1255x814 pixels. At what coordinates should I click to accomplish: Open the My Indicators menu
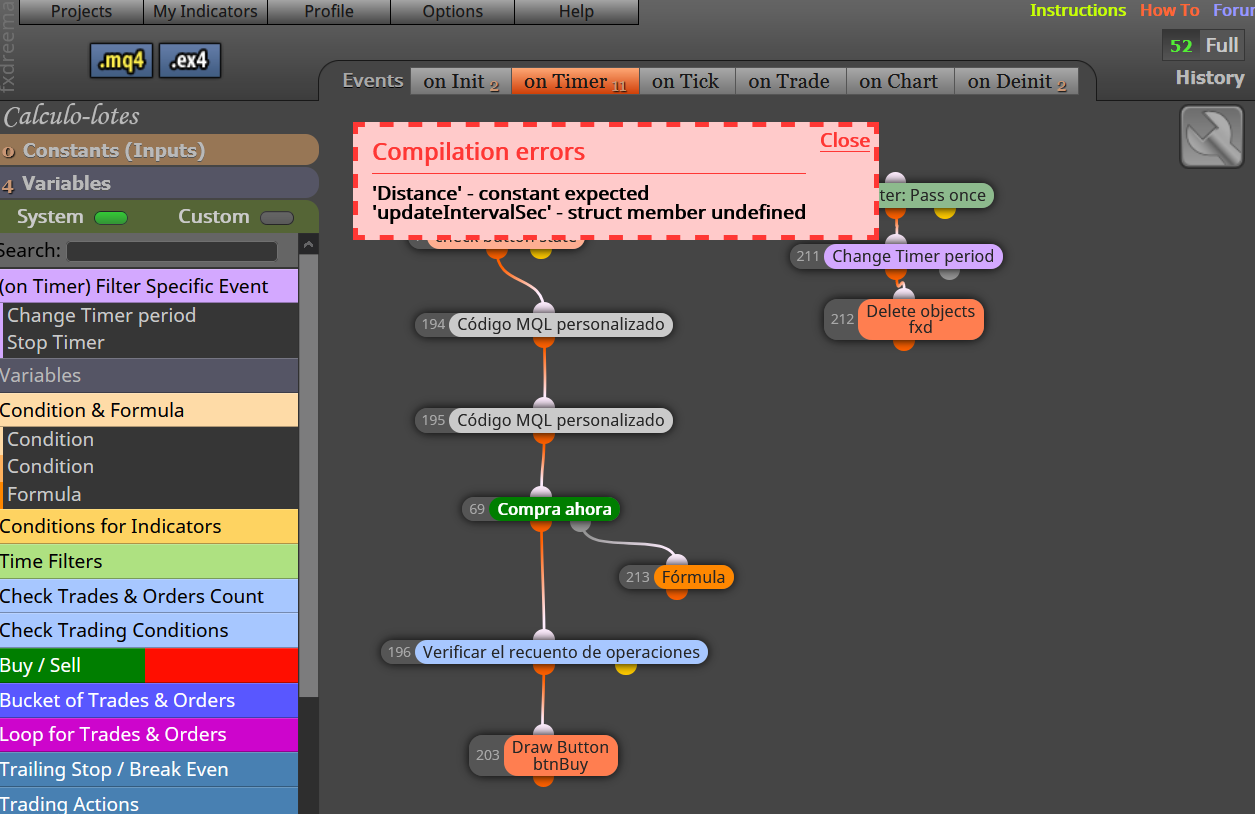click(x=205, y=12)
